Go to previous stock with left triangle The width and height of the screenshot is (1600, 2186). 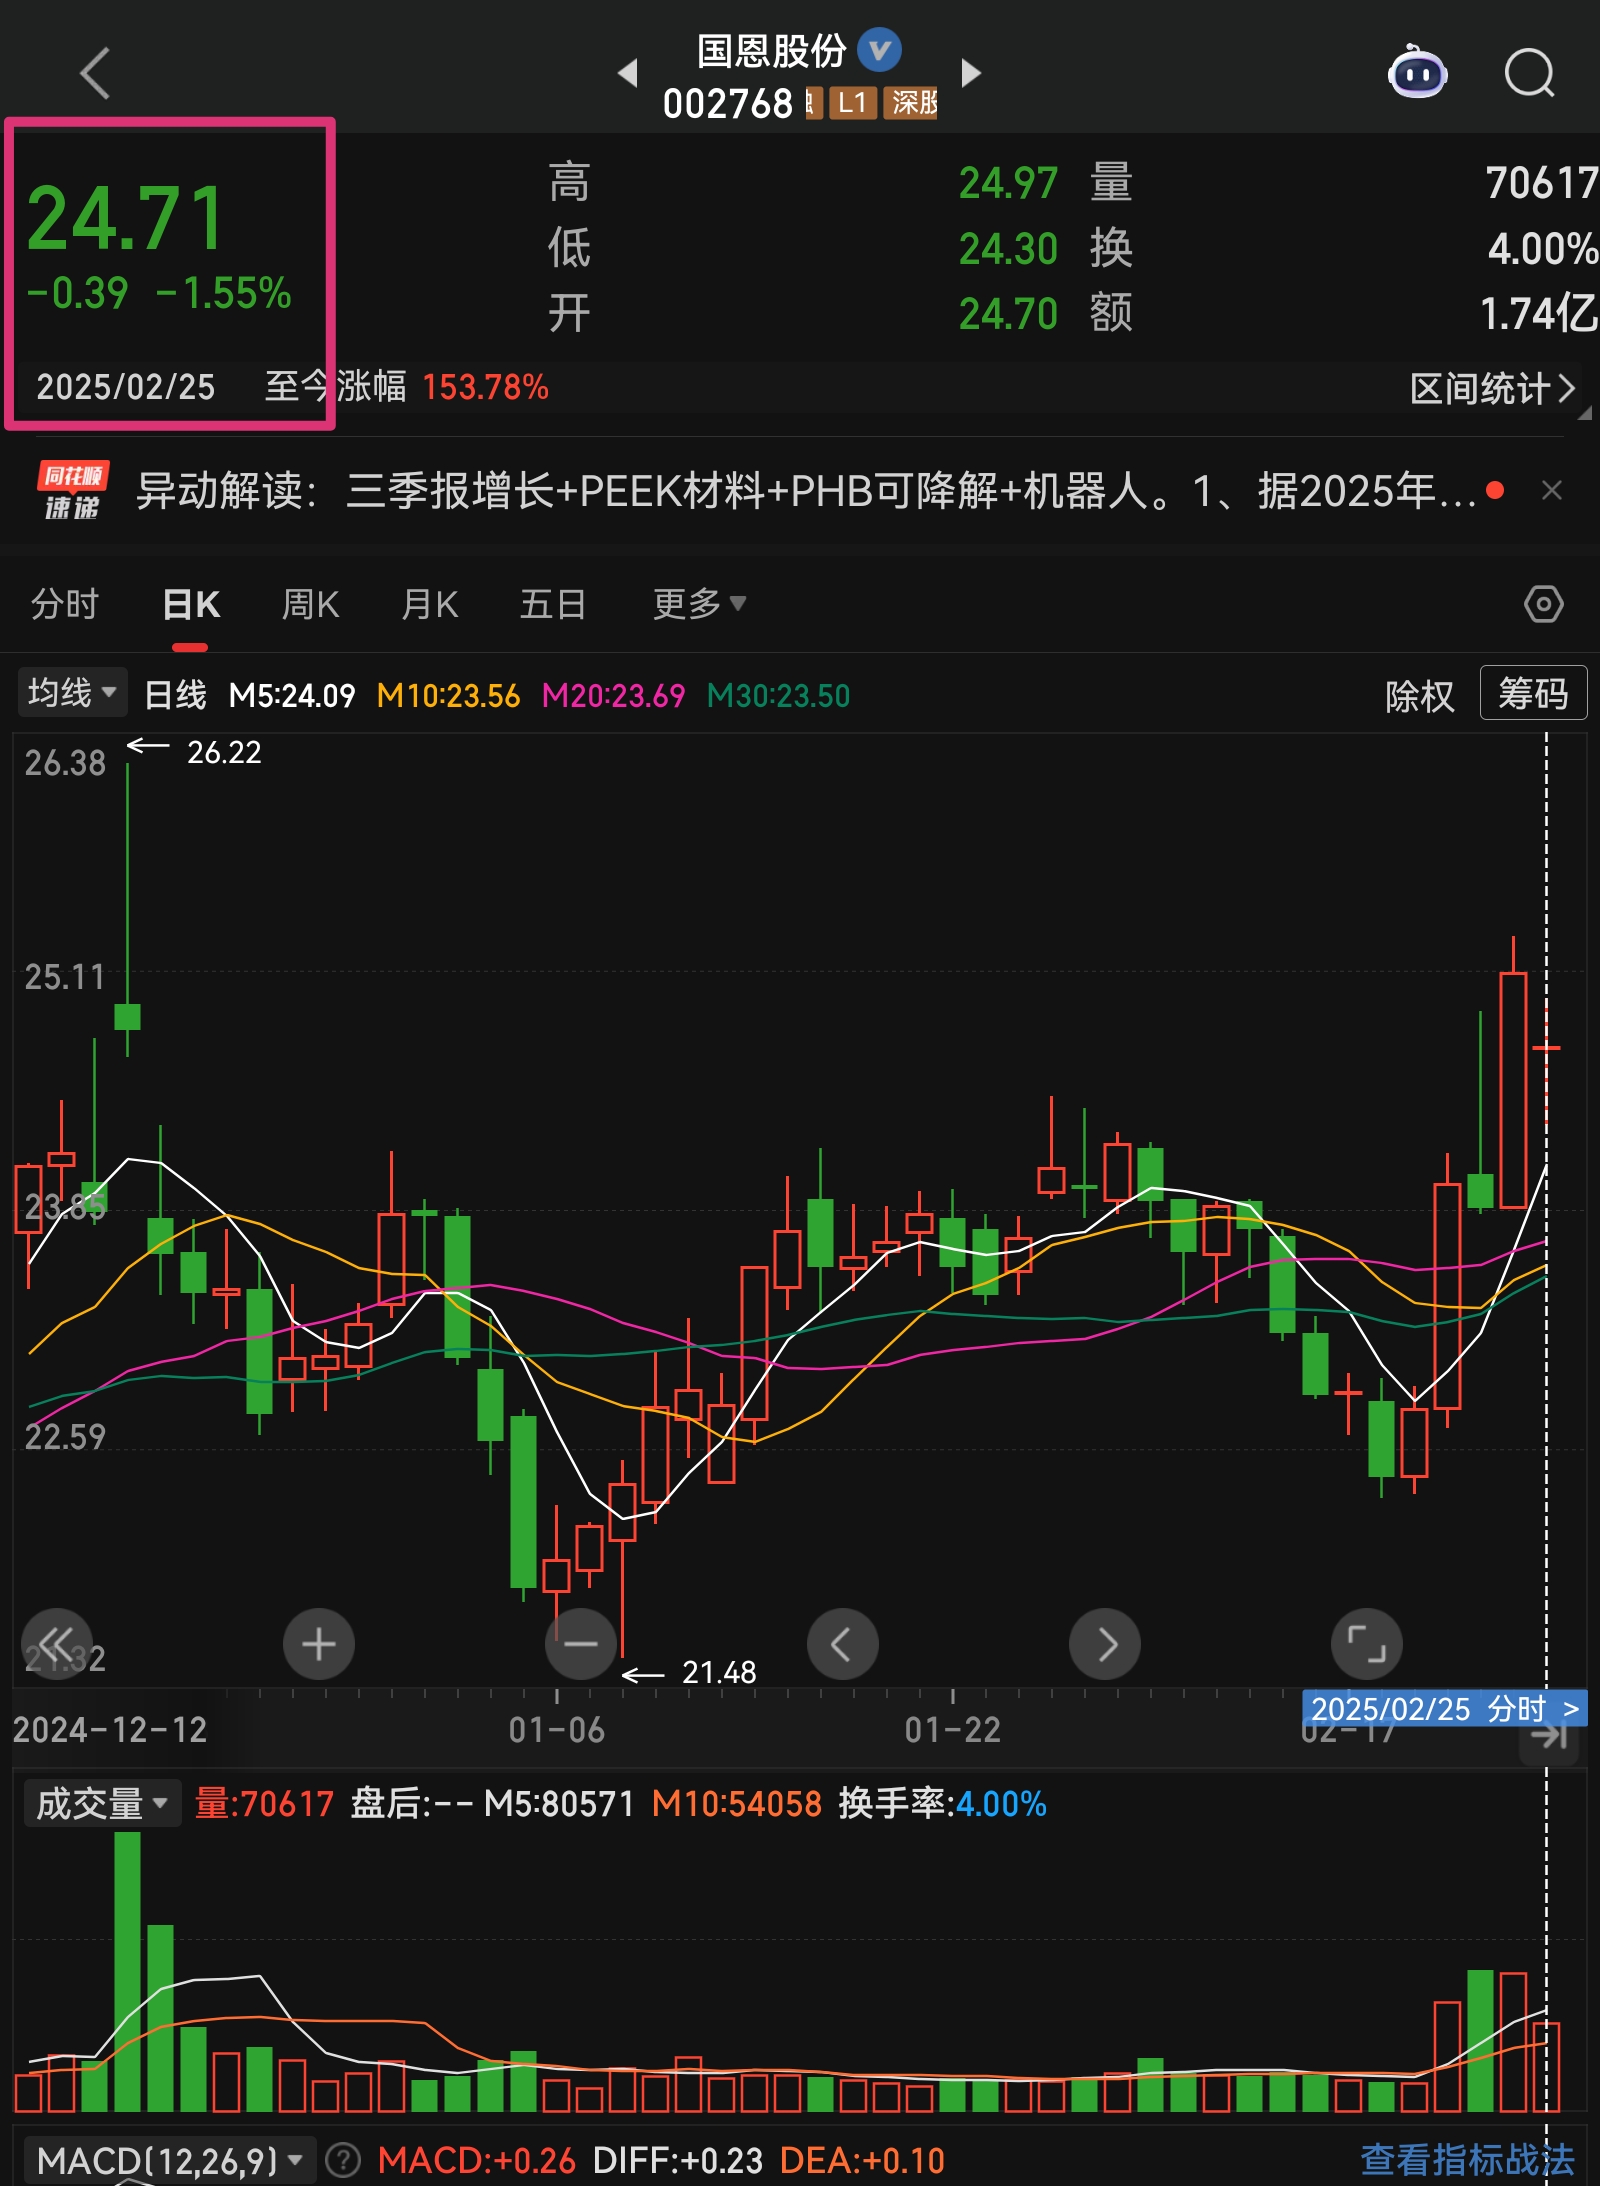coord(628,72)
